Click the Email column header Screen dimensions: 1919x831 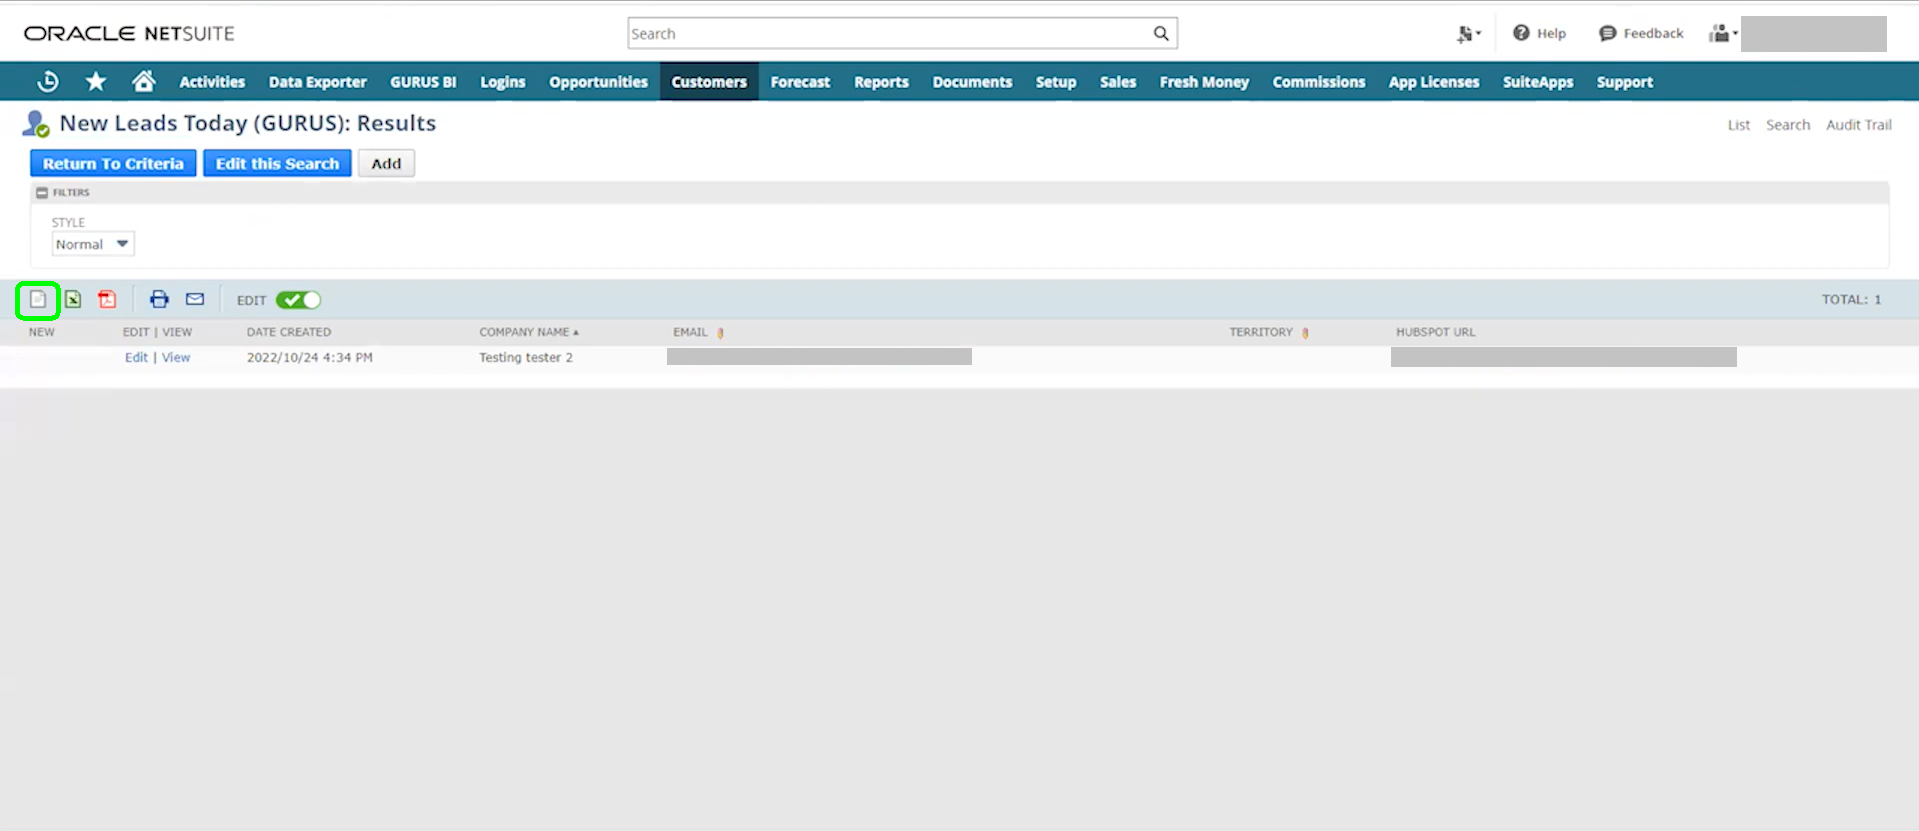[x=690, y=332]
